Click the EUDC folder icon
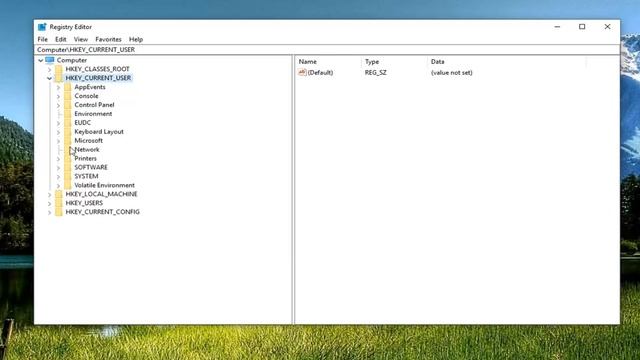Image resolution: width=640 pixels, height=360 pixels. (68, 123)
